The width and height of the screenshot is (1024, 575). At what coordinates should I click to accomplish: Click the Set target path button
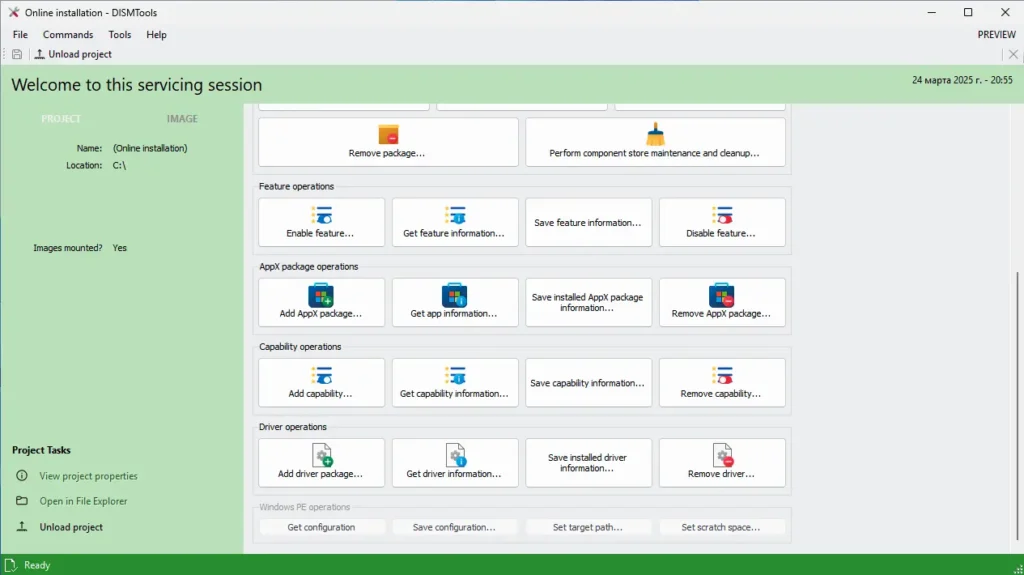click(x=588, y=527)
